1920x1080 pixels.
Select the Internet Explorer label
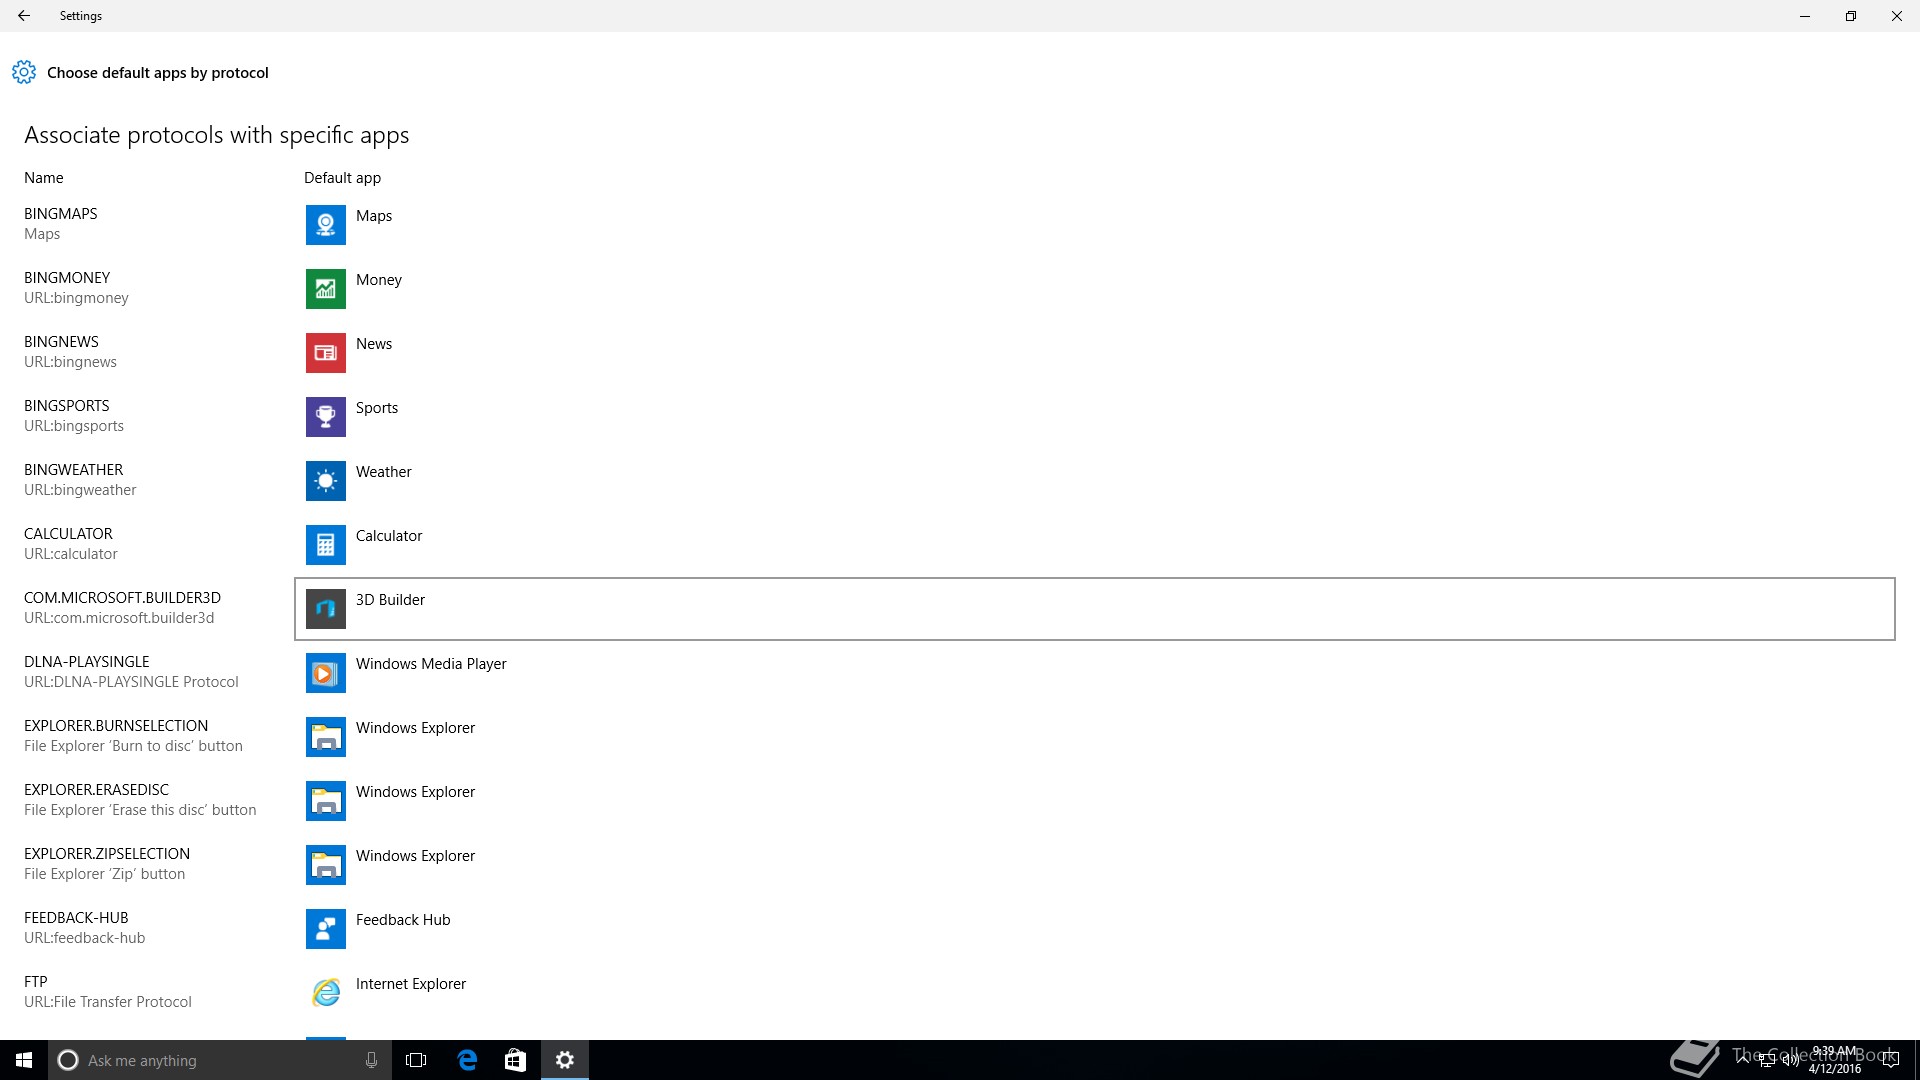pos(411,984)
